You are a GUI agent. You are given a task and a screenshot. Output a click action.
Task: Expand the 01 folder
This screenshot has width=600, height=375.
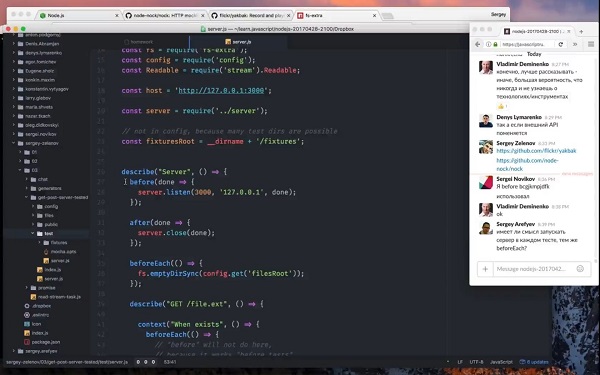20,152
